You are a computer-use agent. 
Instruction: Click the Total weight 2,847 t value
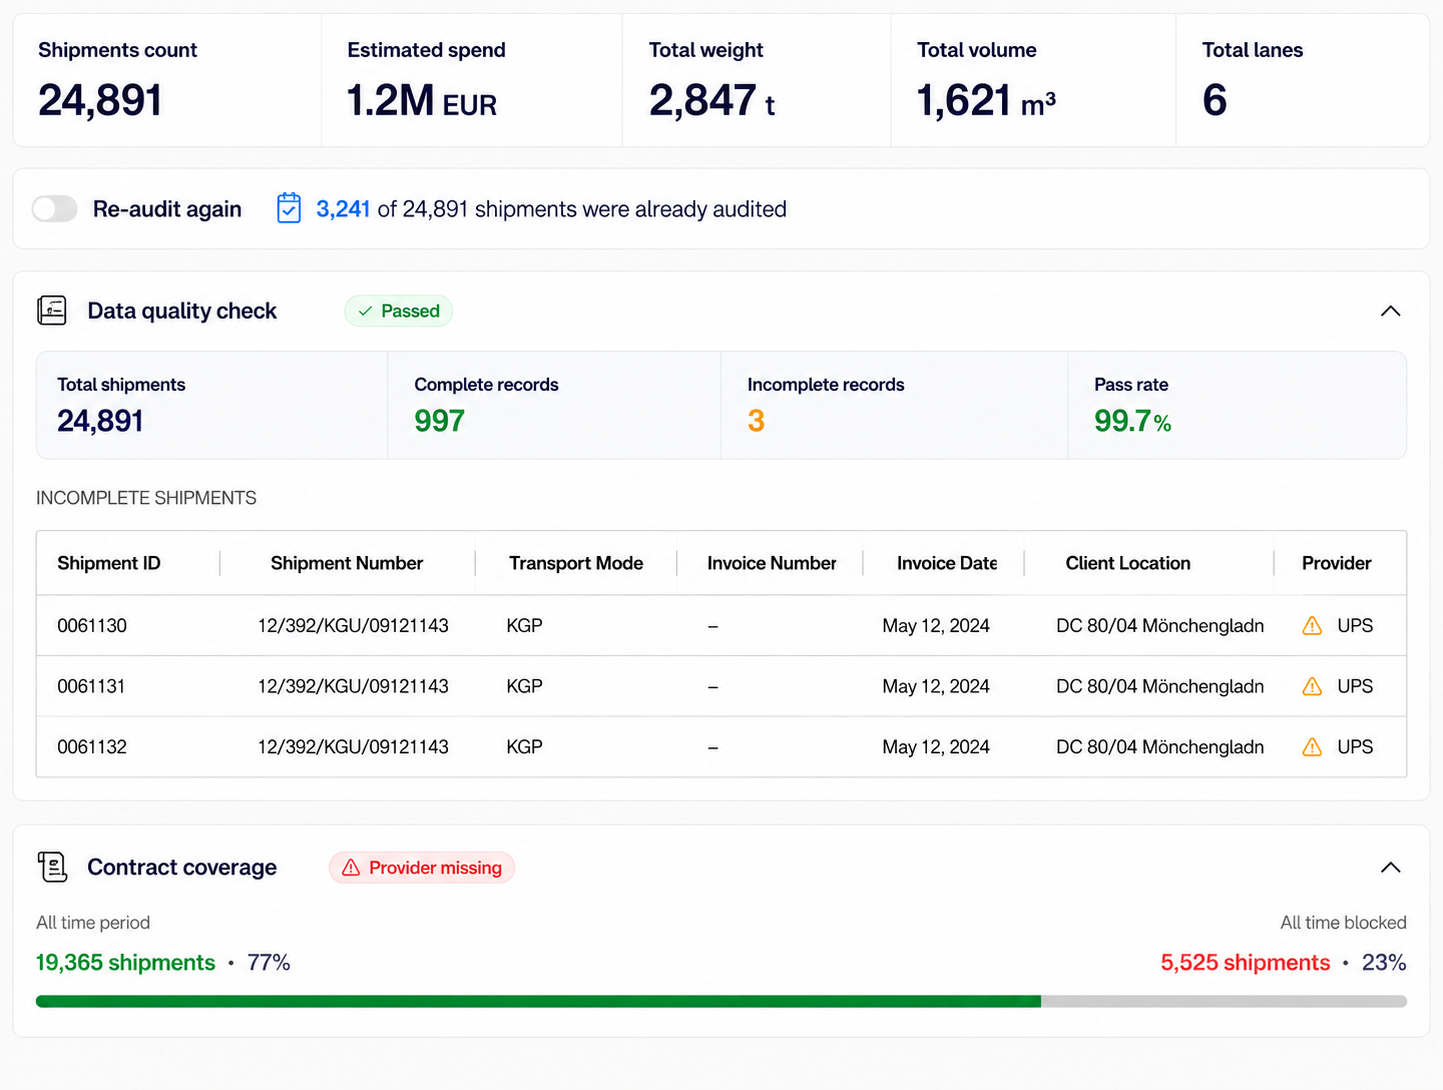click(712, 101)
